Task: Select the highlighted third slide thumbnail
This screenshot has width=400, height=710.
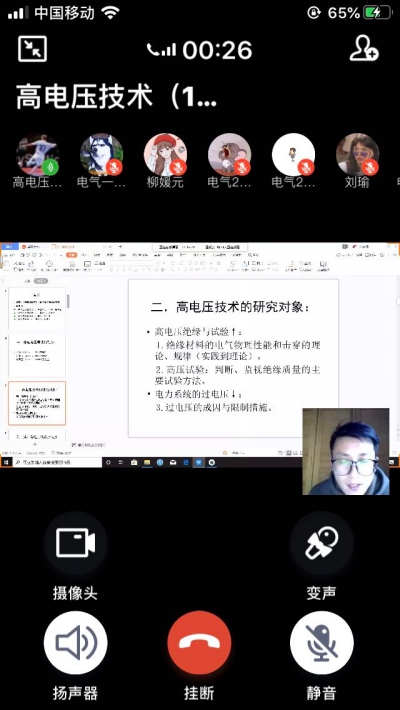Action: pyautogui.click(x=37, y=403)
